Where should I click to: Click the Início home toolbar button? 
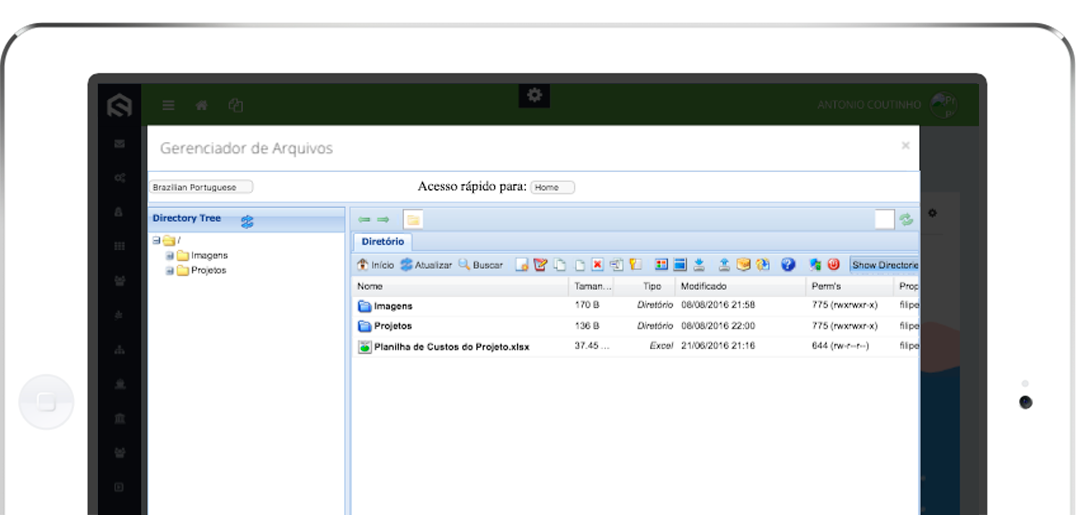tap(375, 265)
